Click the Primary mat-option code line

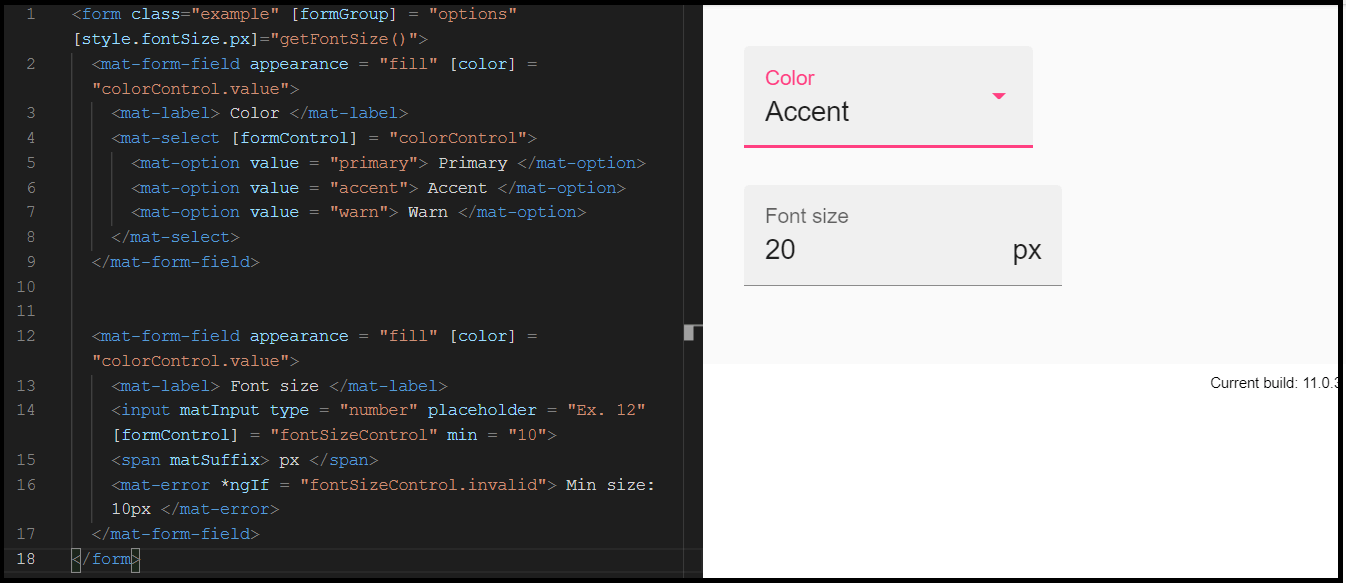(x=388, y=163)
